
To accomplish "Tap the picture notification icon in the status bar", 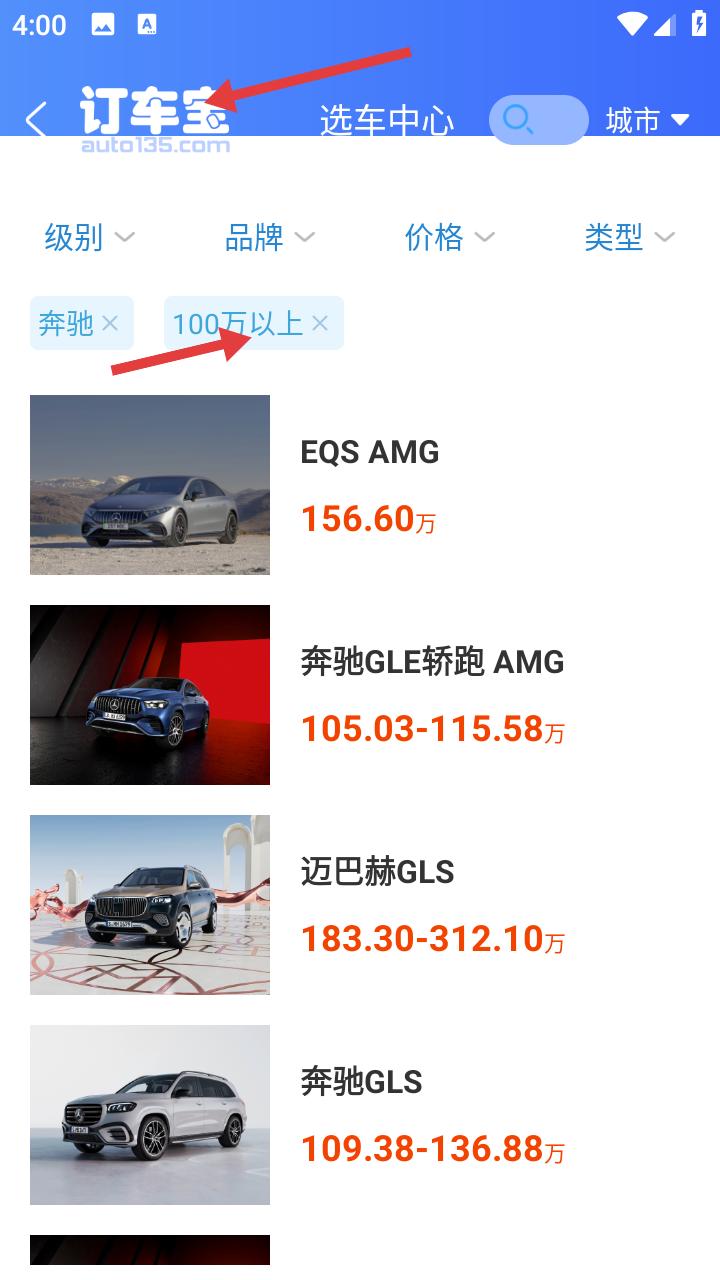I will (102, 24).
